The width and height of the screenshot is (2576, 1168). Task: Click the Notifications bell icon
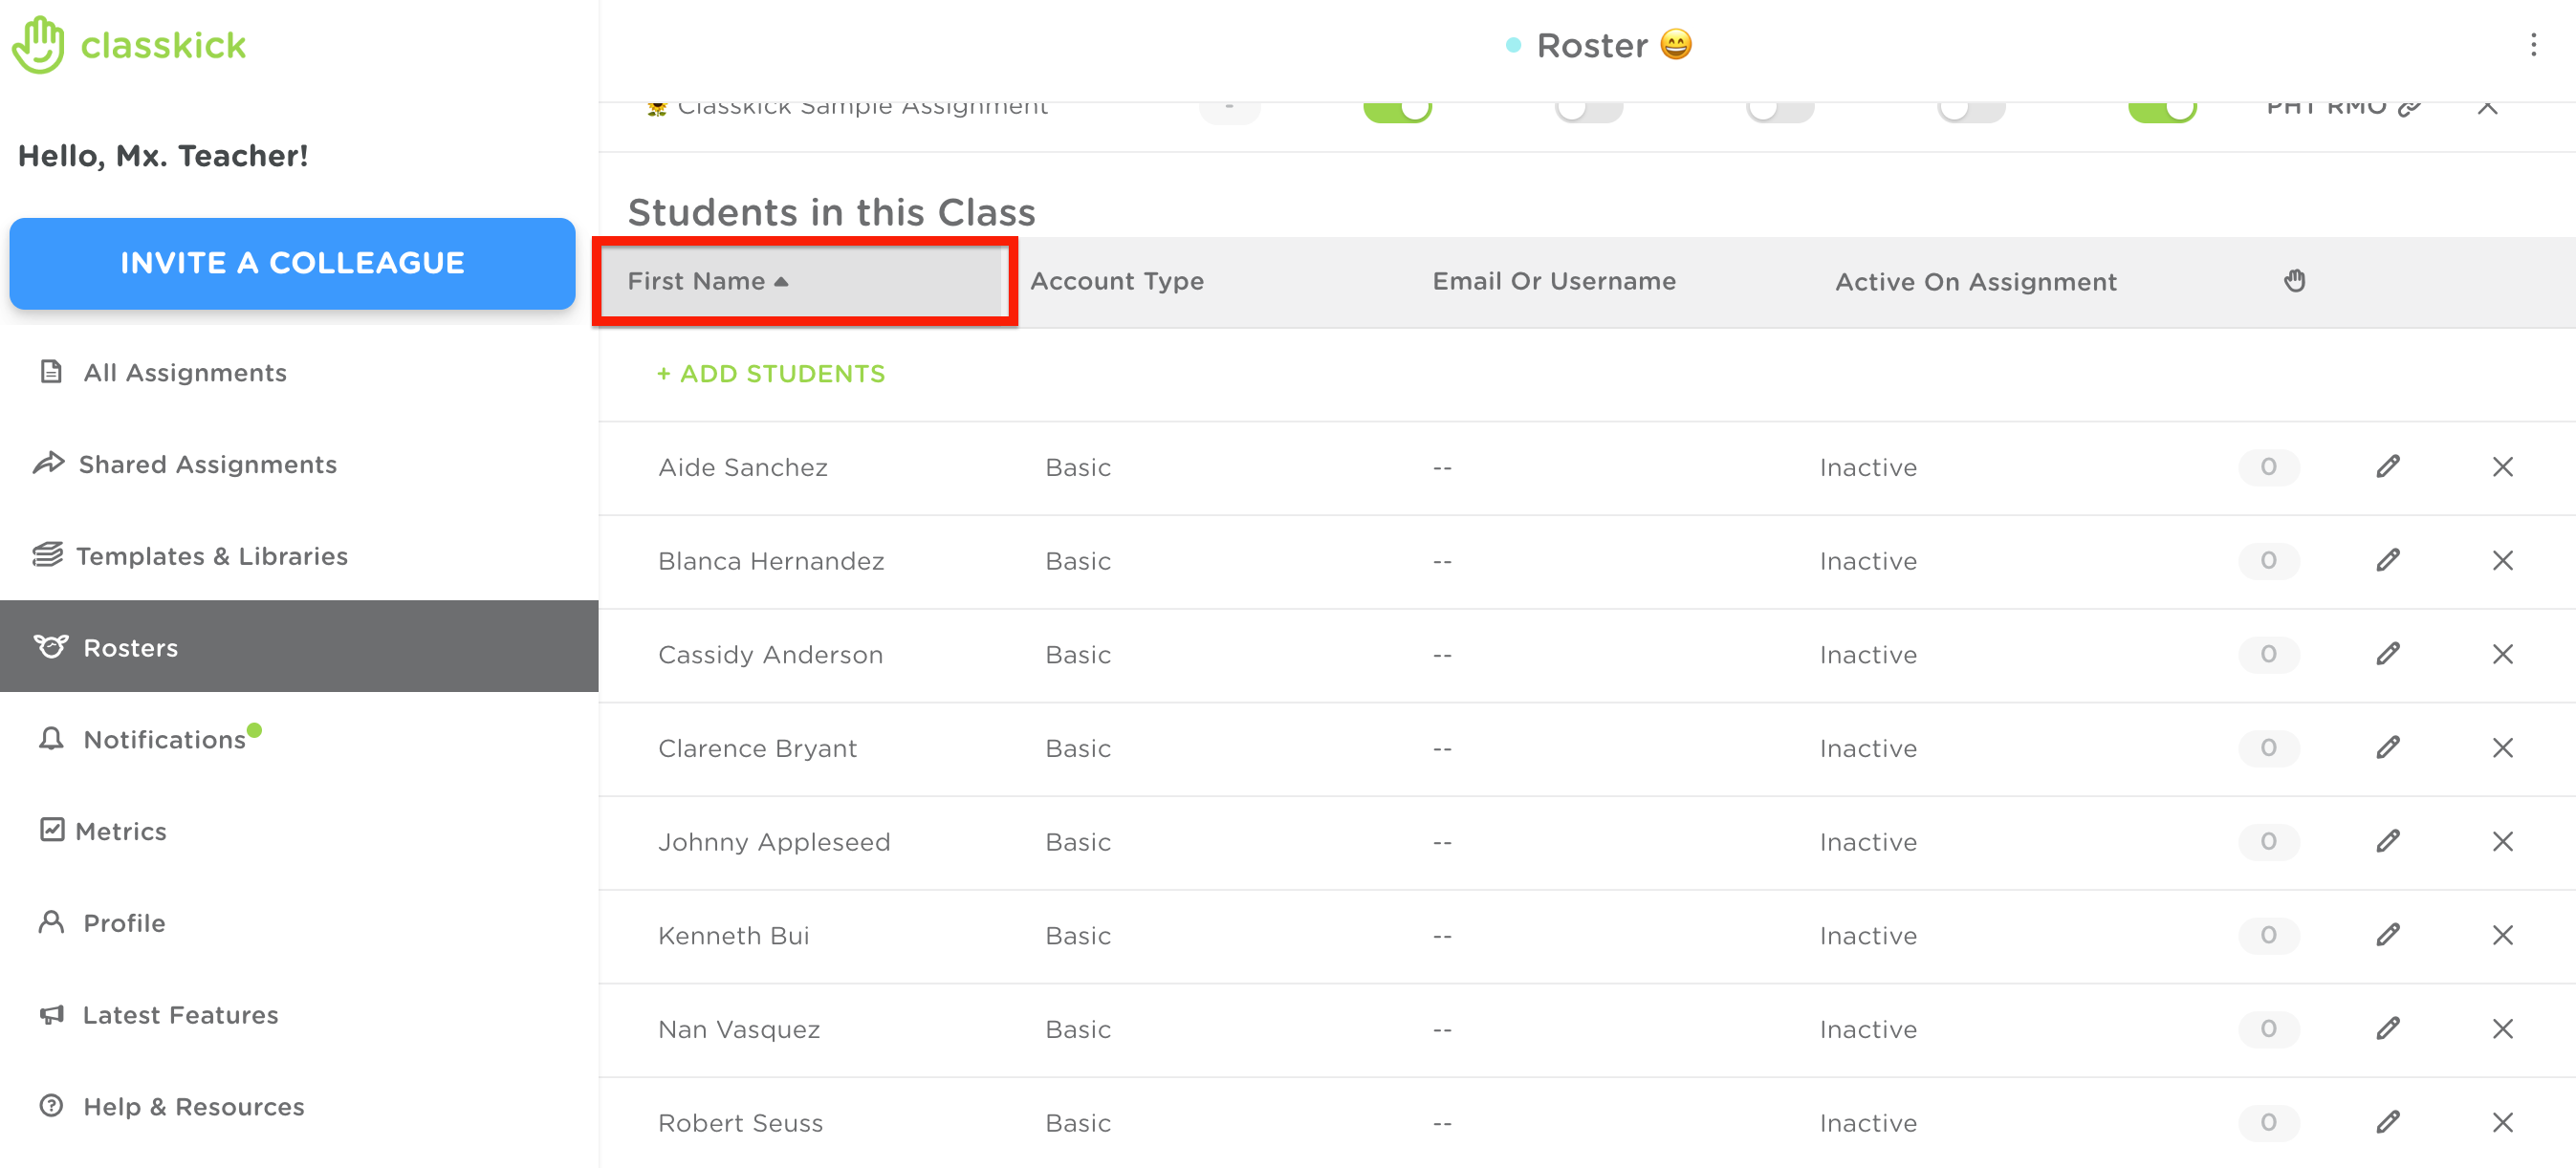51,739
